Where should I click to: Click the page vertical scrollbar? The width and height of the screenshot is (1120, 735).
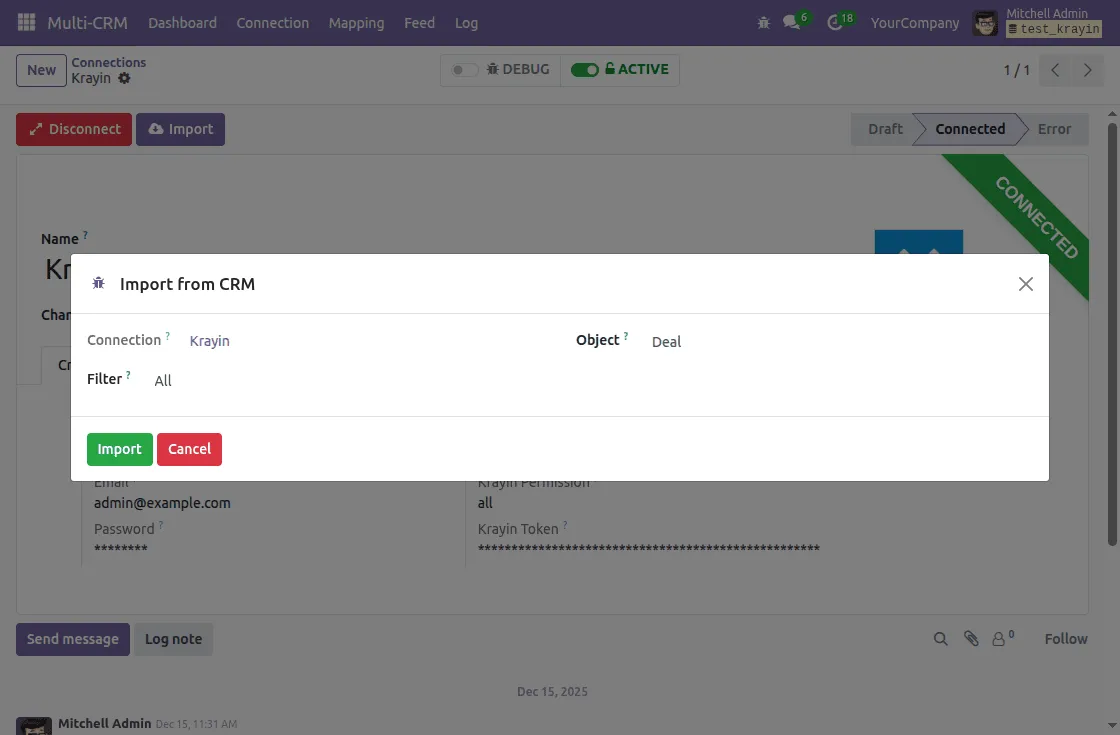[x=1112, y=334]
